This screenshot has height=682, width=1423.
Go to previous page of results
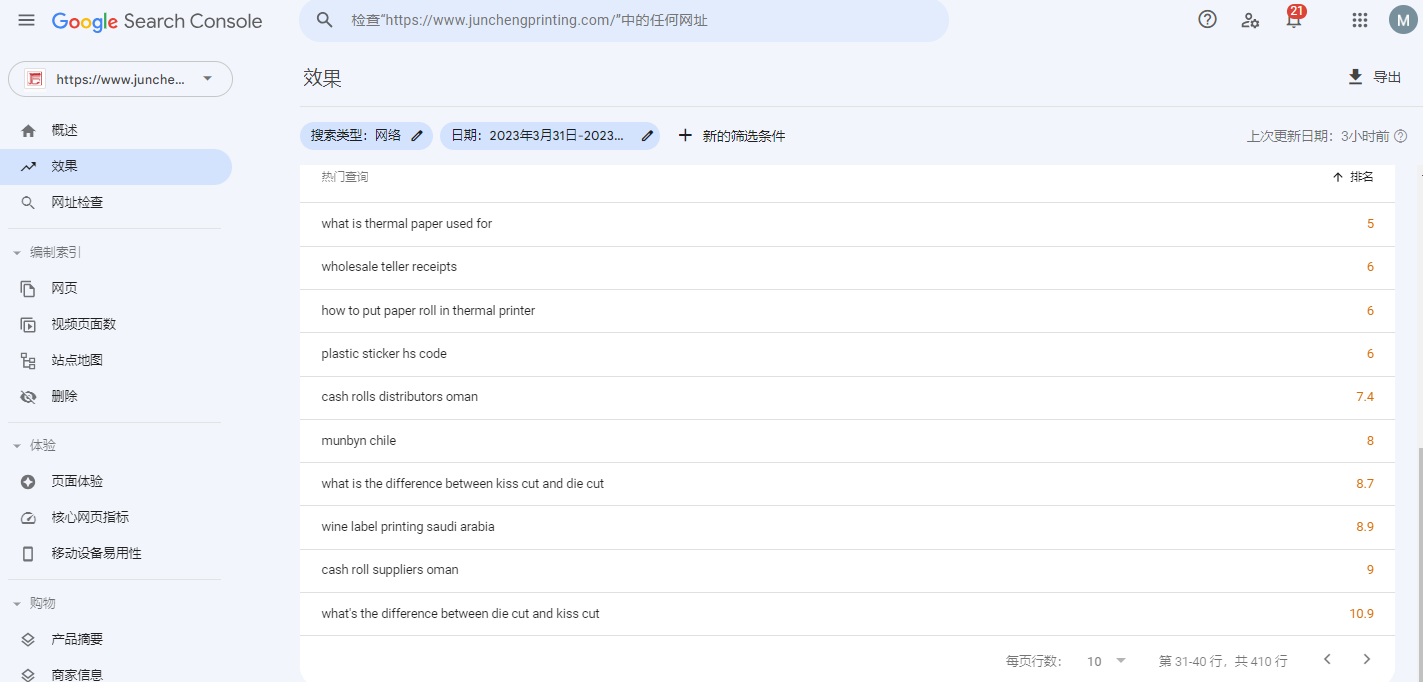pos(1327,659)
